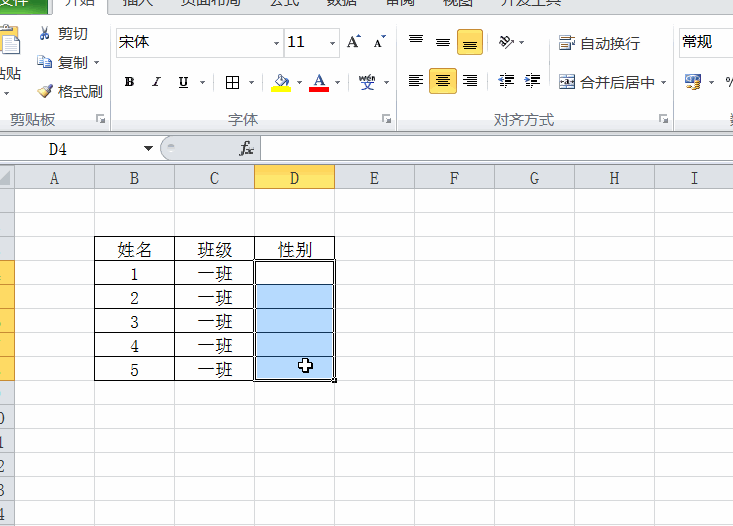
Task: Toggle Bold formatting
Action: tap(129, 82)
